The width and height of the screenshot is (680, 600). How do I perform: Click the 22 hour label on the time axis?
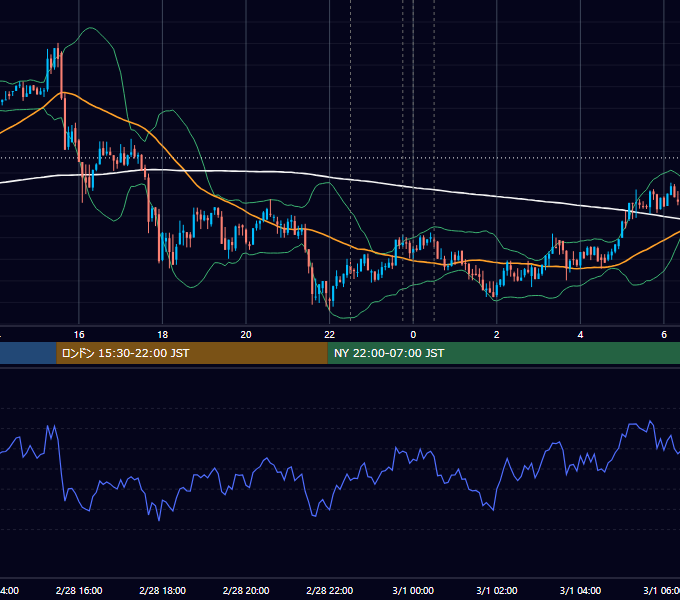tap(330, 335)
